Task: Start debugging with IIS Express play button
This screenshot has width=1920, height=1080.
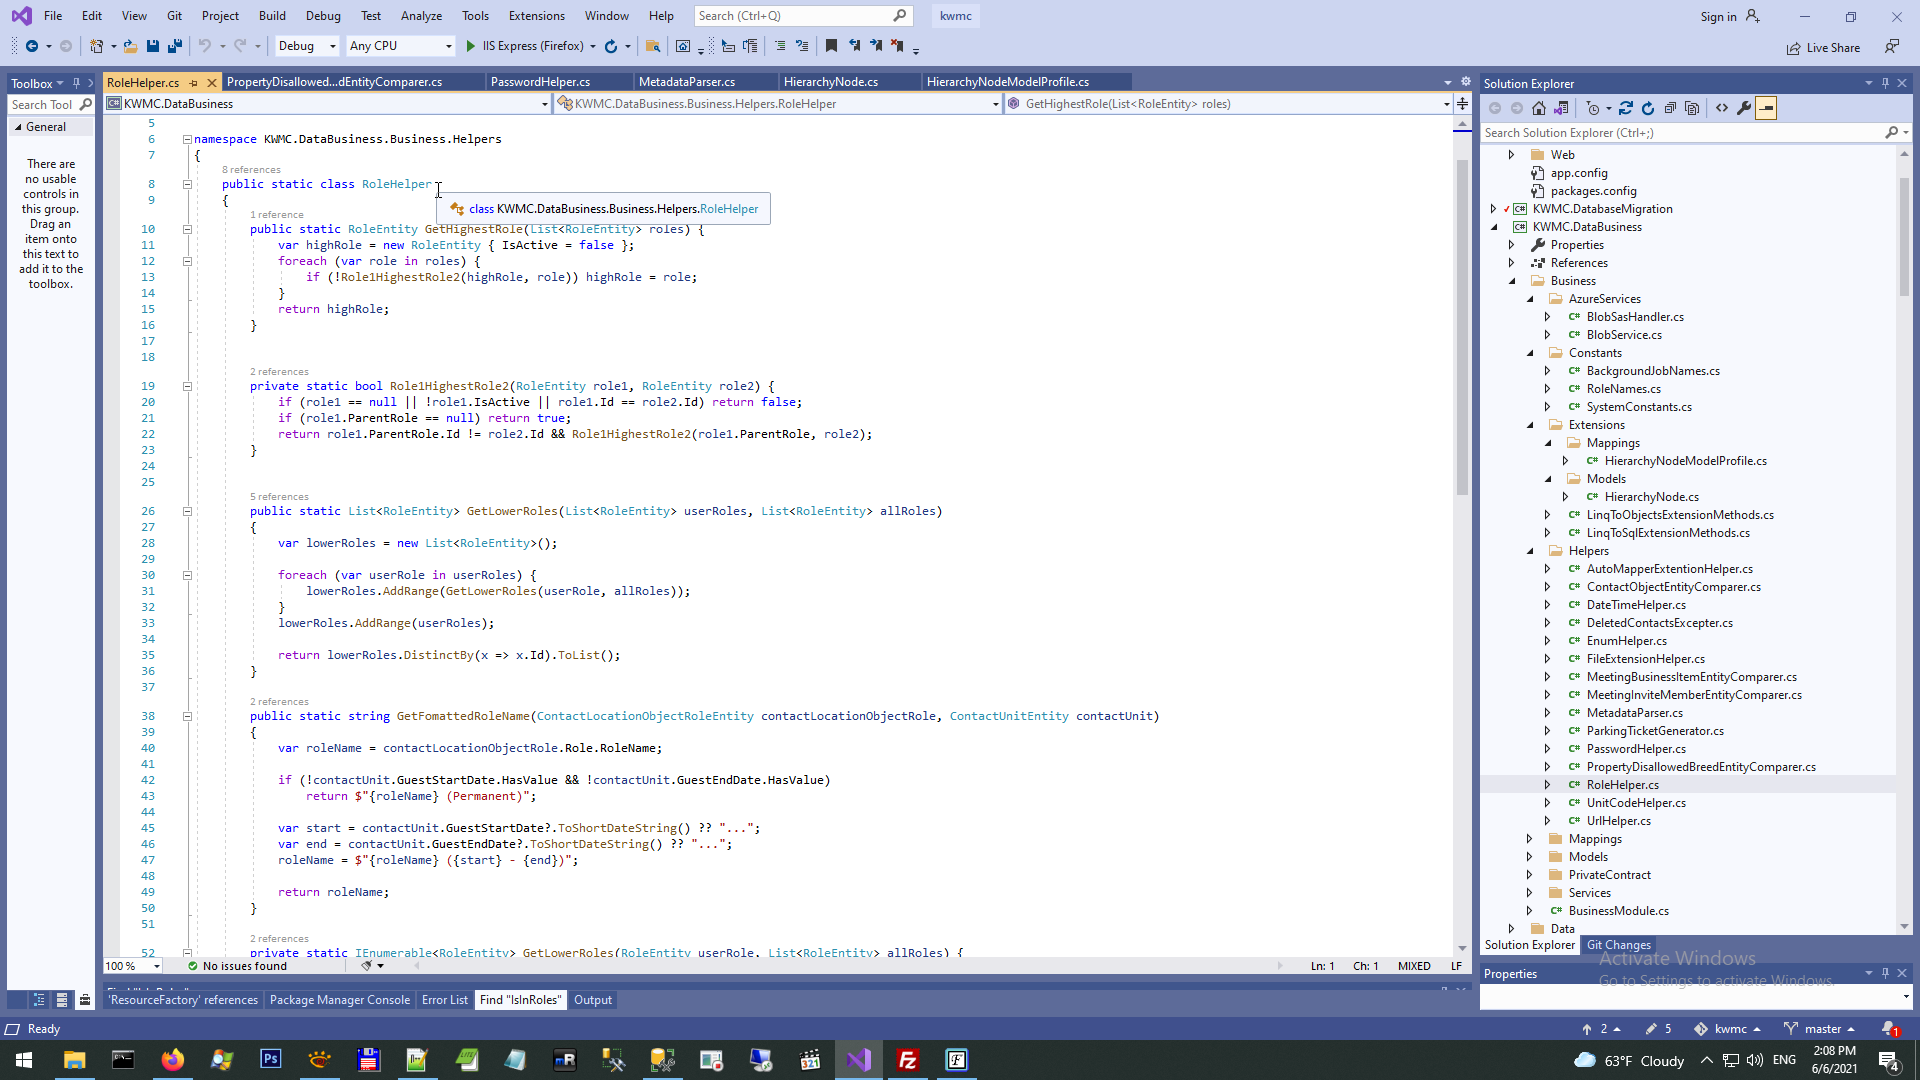Action: [x=471, y=46]
